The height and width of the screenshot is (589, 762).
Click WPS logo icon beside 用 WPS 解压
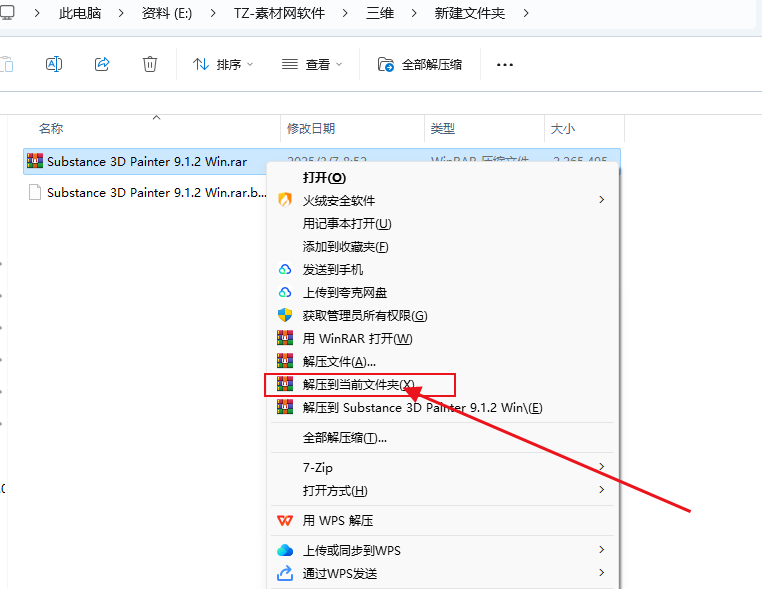point(285,520)
